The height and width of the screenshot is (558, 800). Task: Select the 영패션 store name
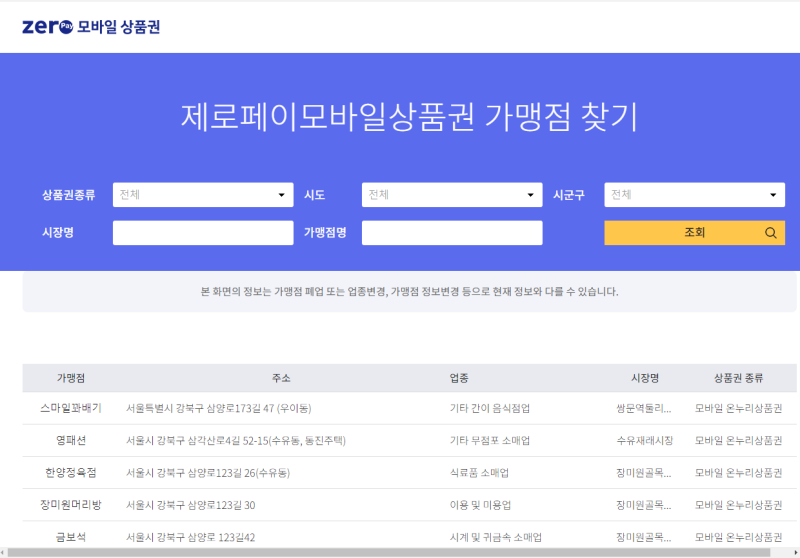pyautogui.click(x=71, y=440)
